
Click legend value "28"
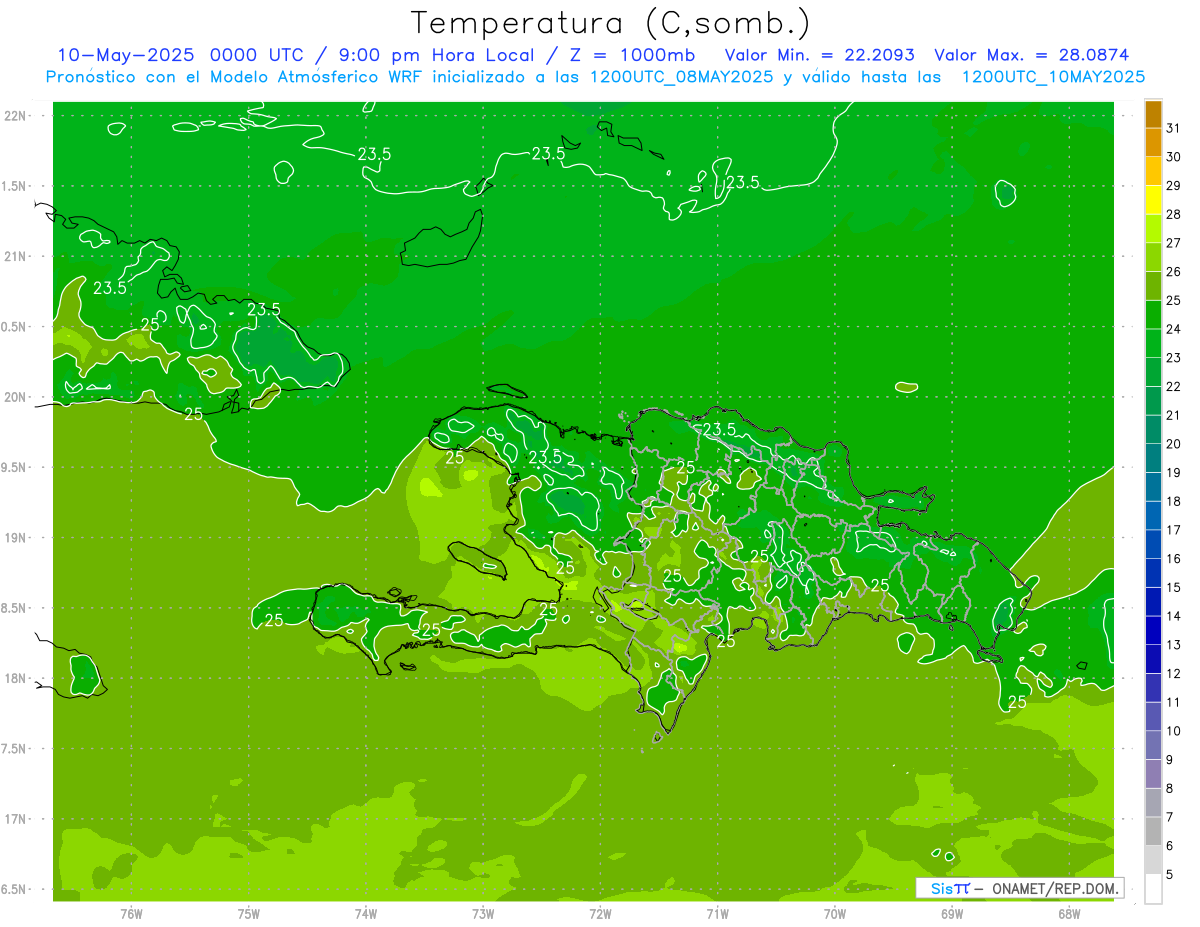tap(1173, 214)
